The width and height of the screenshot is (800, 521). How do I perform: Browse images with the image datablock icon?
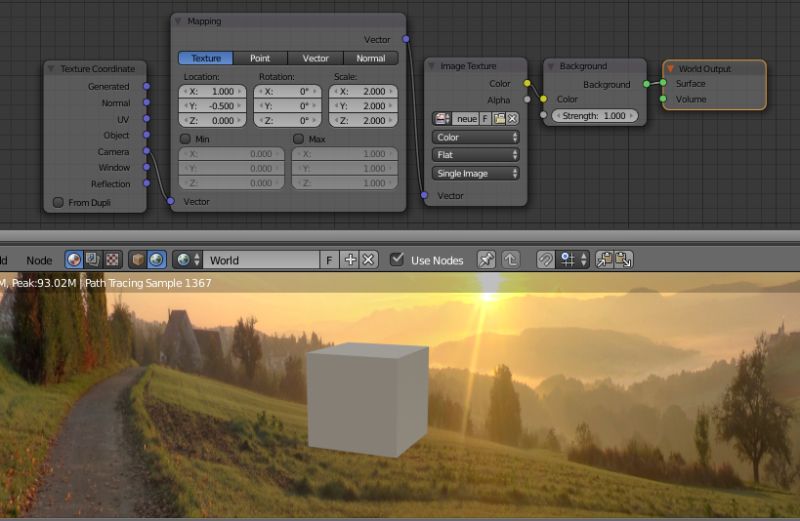442,119
